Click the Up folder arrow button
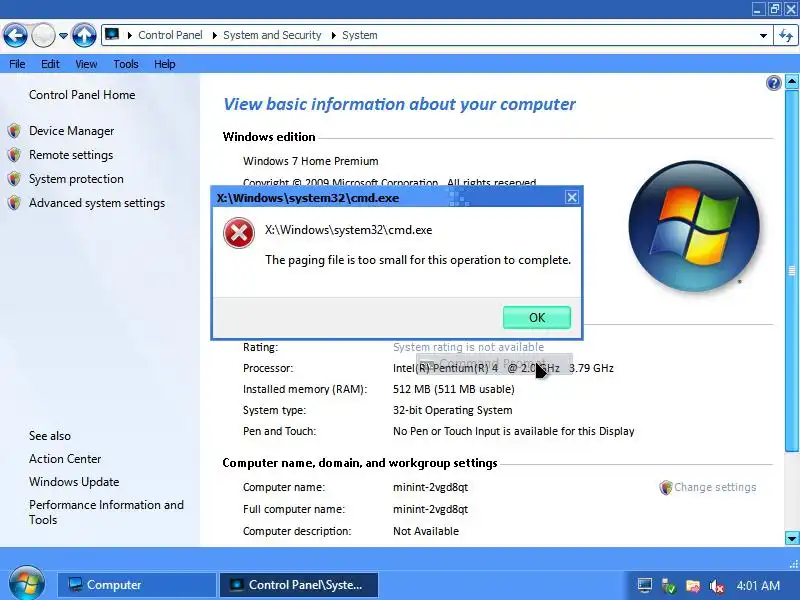The image size is (800, 600). [84, 35]
